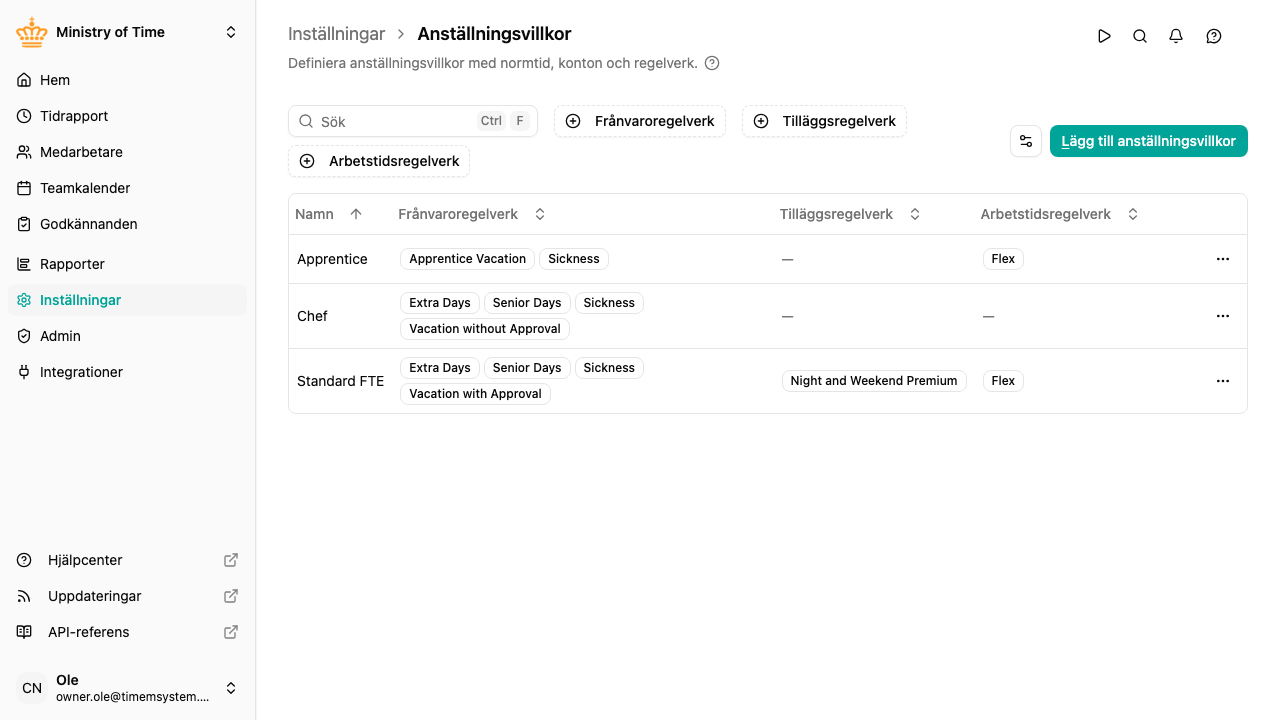Go to Hem in the sidebar

pyautogui.click(x=128, y=80)
